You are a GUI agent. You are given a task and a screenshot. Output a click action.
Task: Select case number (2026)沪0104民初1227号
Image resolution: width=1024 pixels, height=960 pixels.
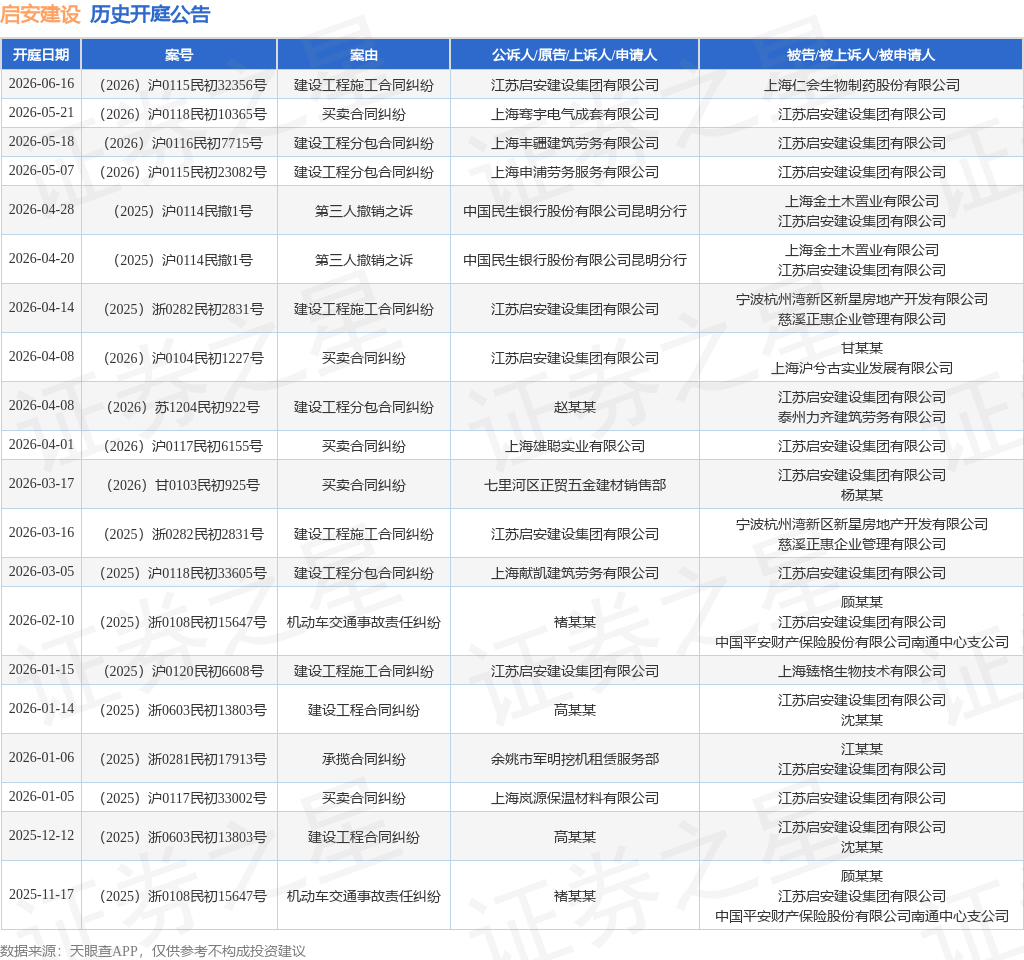coord(183,358)
